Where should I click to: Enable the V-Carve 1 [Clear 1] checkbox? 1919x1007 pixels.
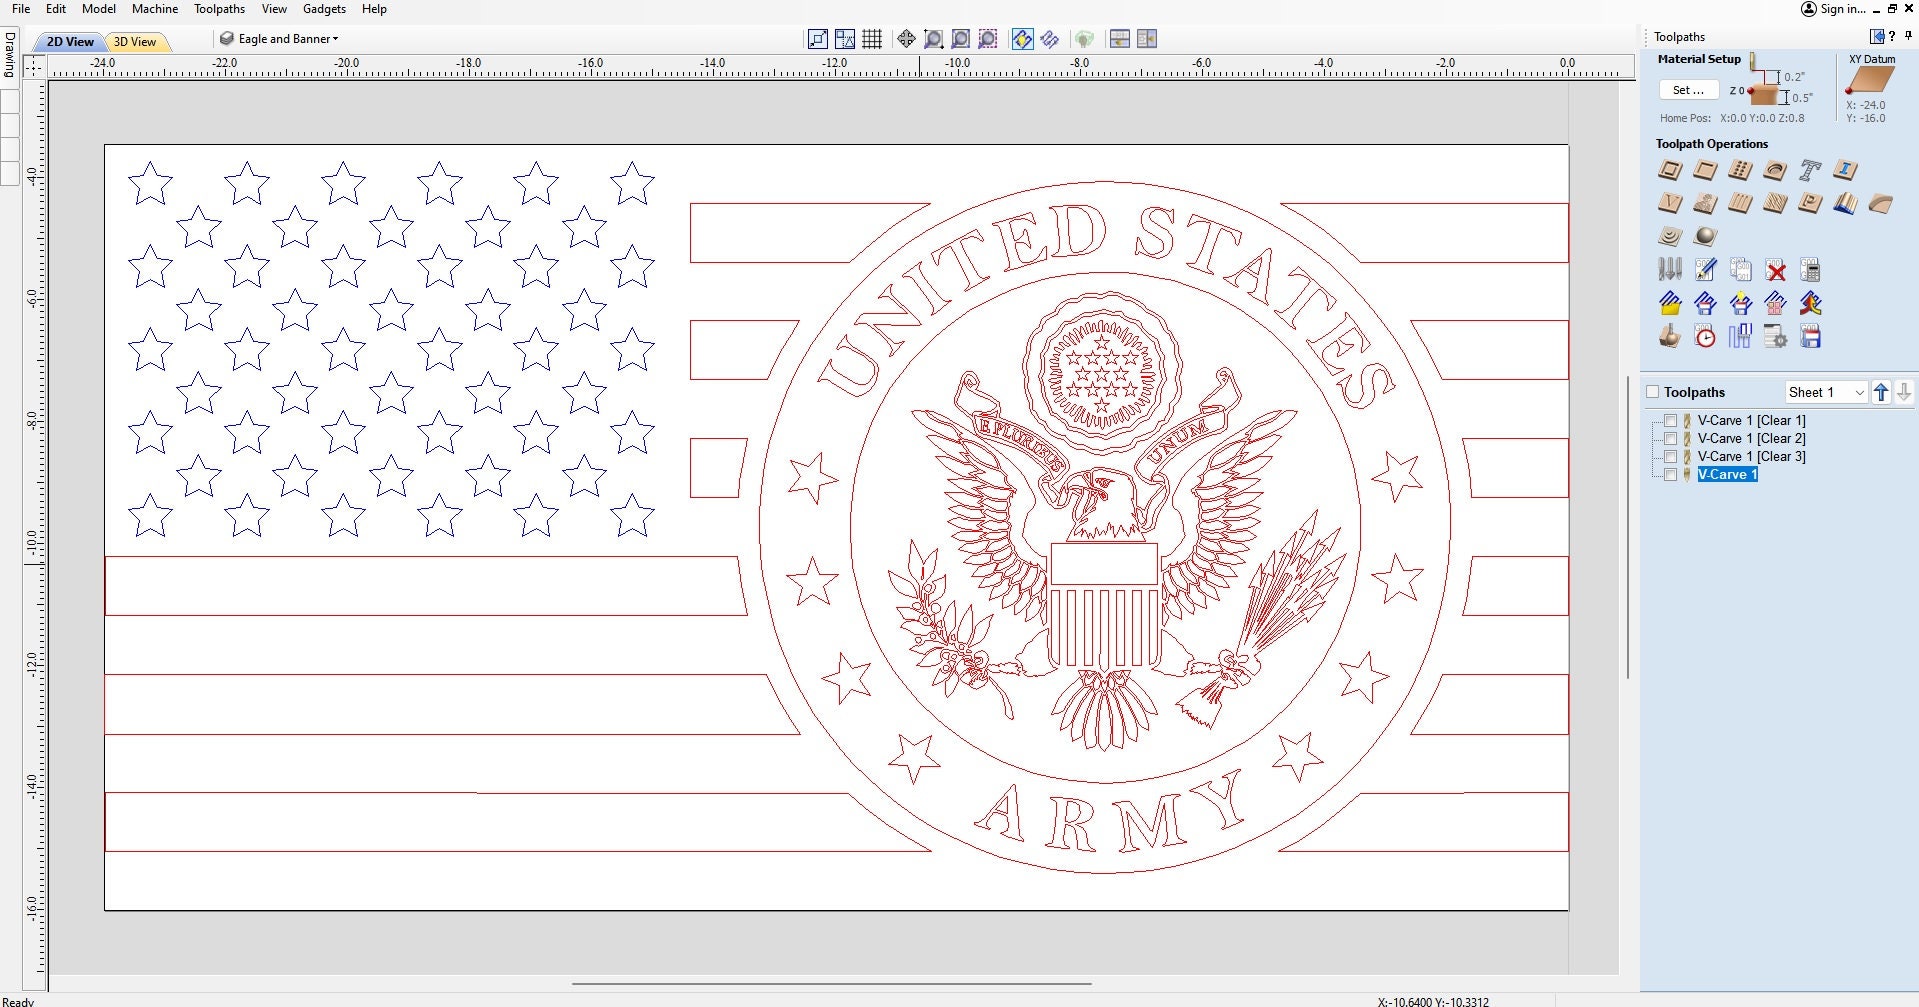pyautogui.click(x=1671, y=420)
